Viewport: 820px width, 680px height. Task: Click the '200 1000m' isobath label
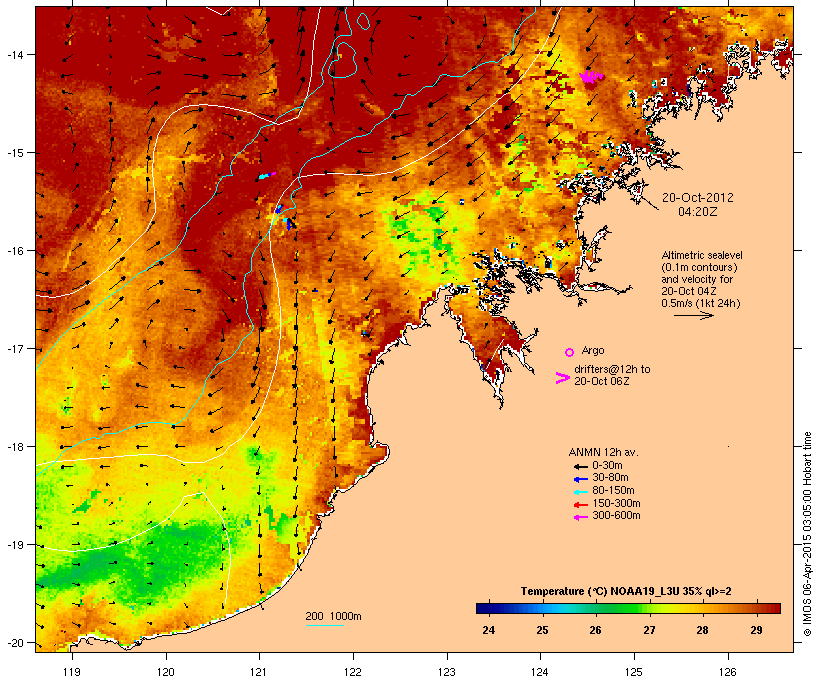pos(333,616)
